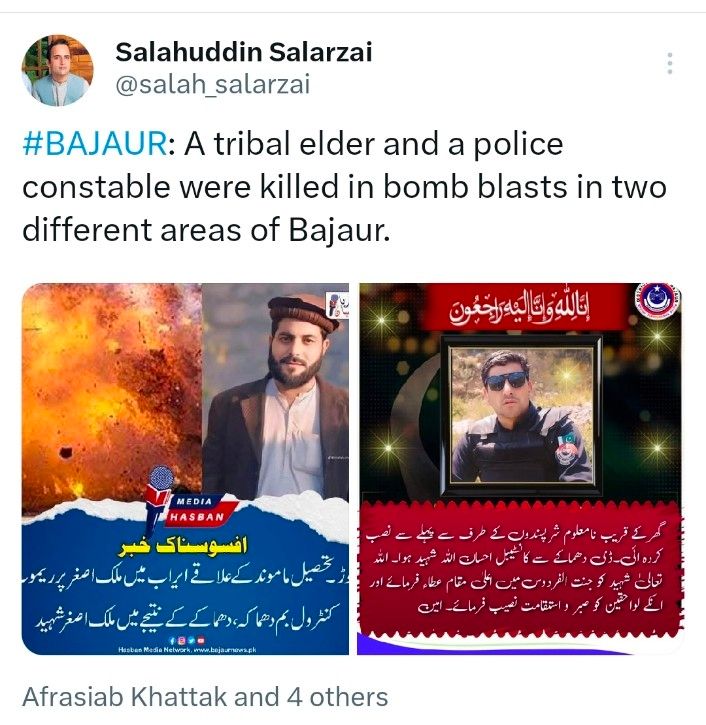Click the small microphone logo at top of left image

tap(337, 304)
